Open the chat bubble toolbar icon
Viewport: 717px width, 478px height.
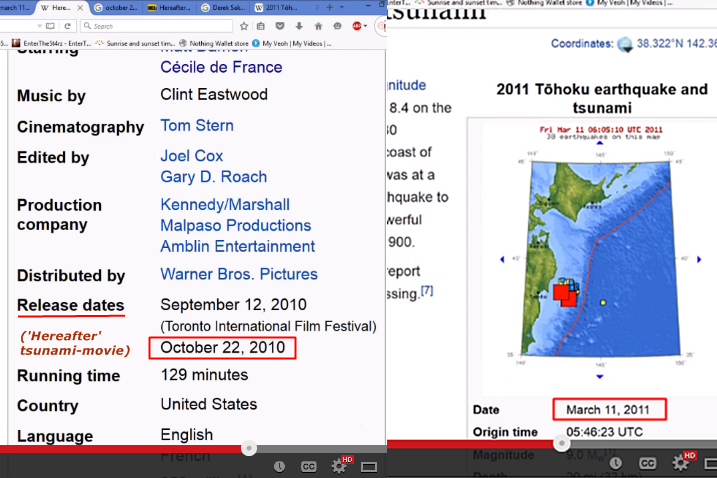point(337,26)
